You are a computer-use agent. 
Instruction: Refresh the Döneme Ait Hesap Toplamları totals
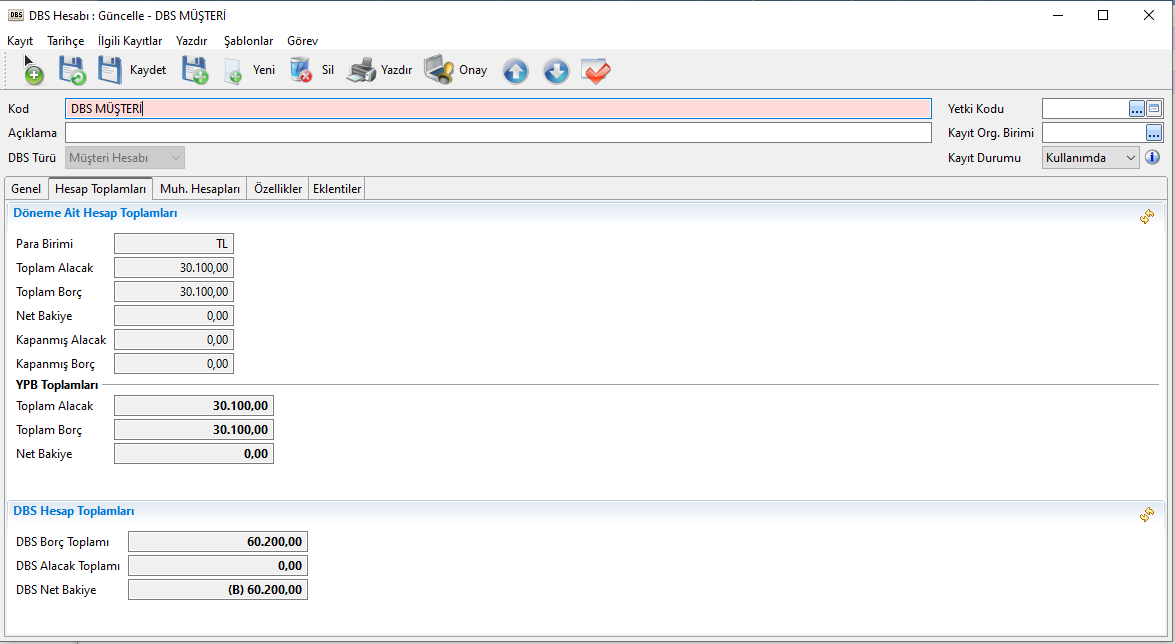coord(1147,216)
